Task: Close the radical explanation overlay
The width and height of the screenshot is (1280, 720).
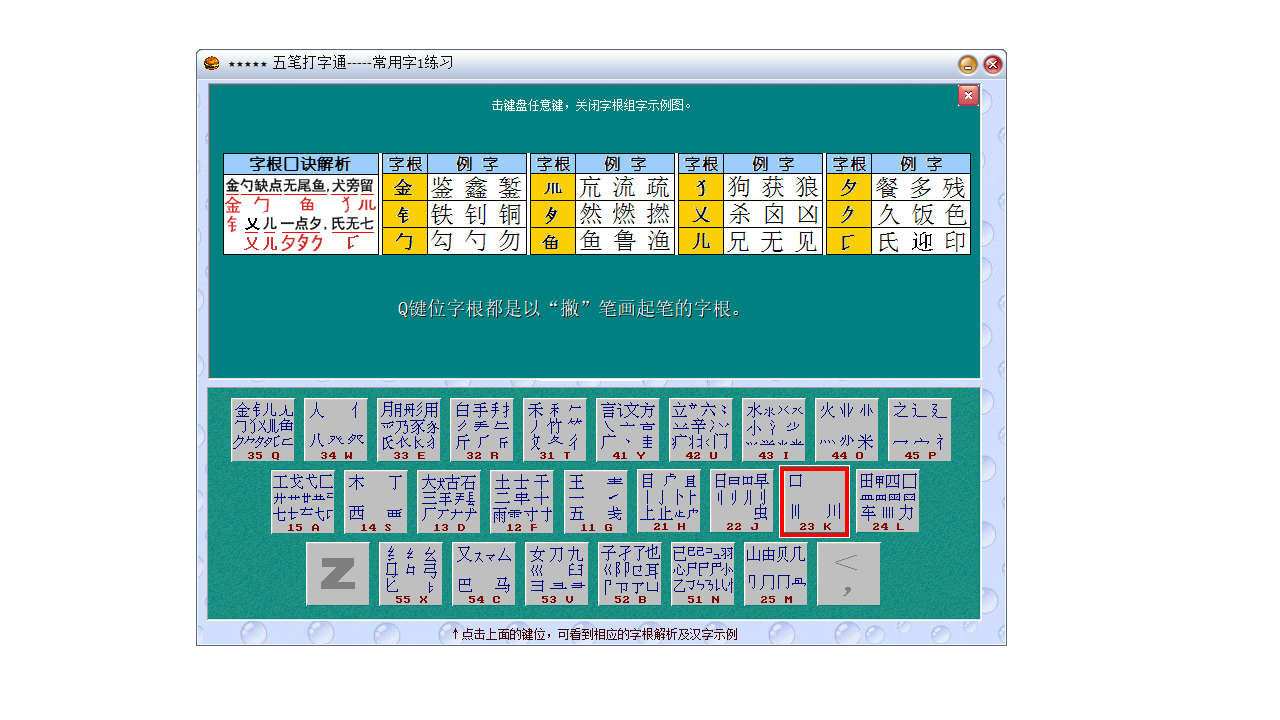Action: click(967, 95)
